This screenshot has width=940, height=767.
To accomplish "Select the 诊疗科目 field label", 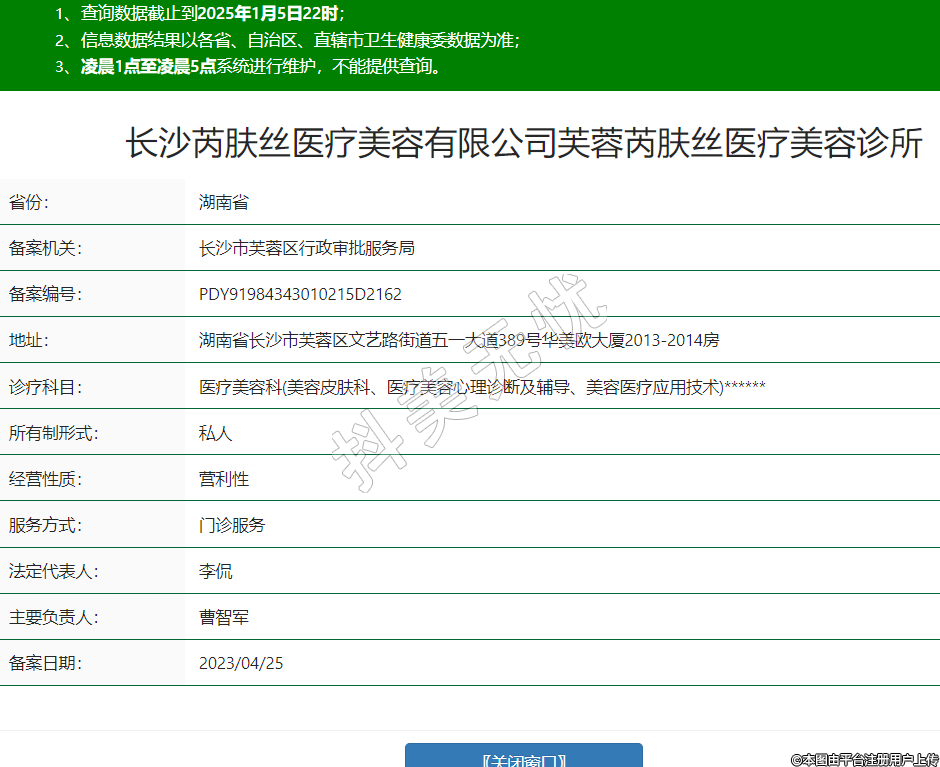I will (45, 387).
